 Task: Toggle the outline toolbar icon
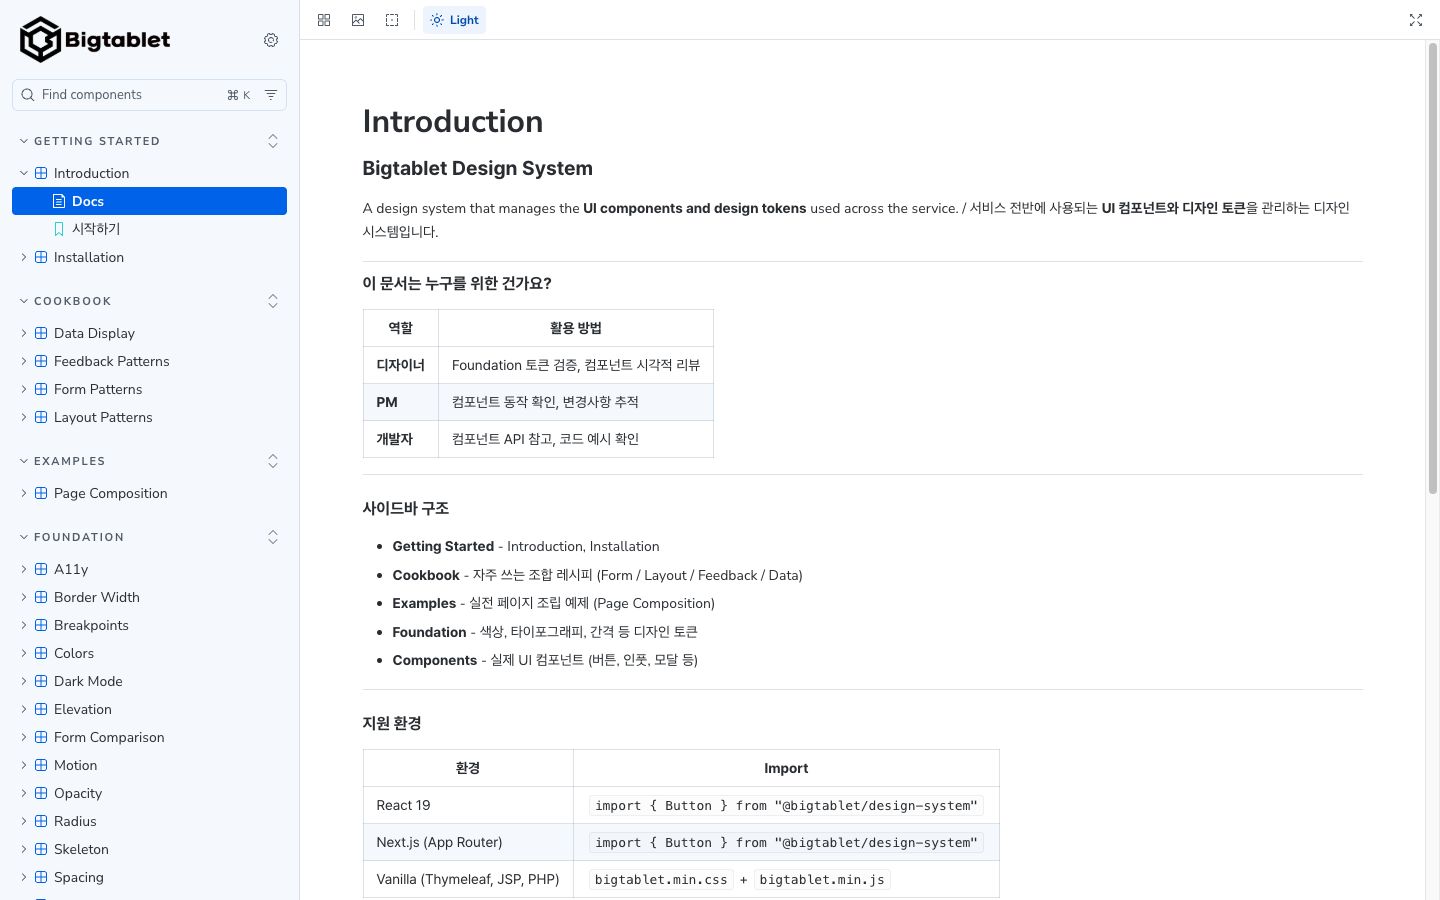tap(392, 20)
